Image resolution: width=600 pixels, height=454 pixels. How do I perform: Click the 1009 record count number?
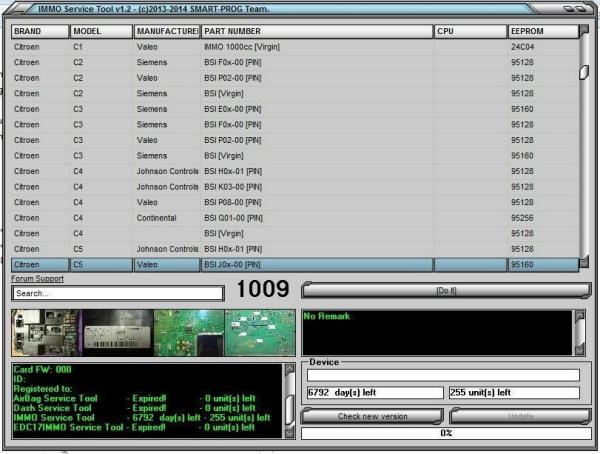(x=263, y=289)
